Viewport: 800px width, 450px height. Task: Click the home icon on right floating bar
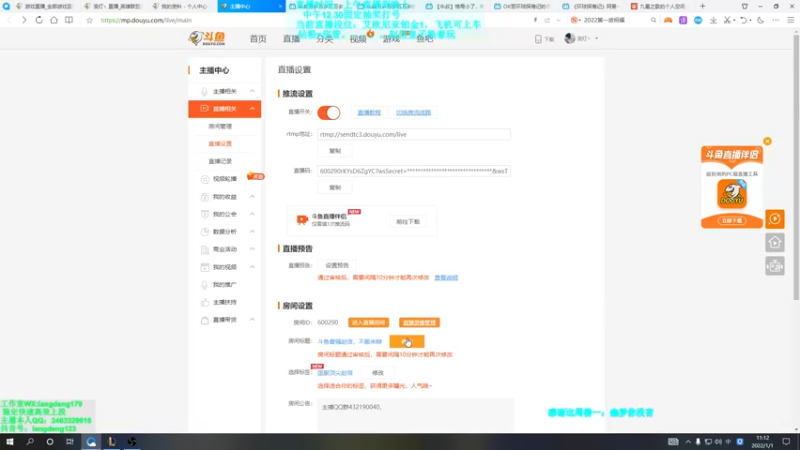(774, 243)
